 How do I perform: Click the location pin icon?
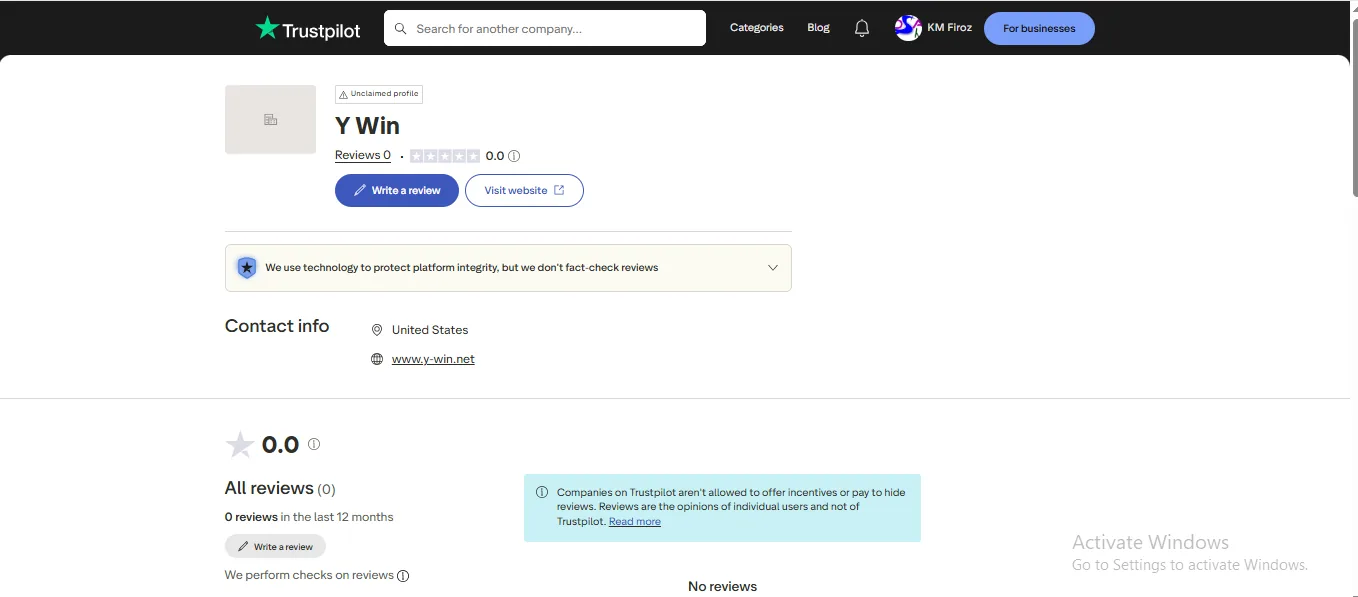point(377,330)
